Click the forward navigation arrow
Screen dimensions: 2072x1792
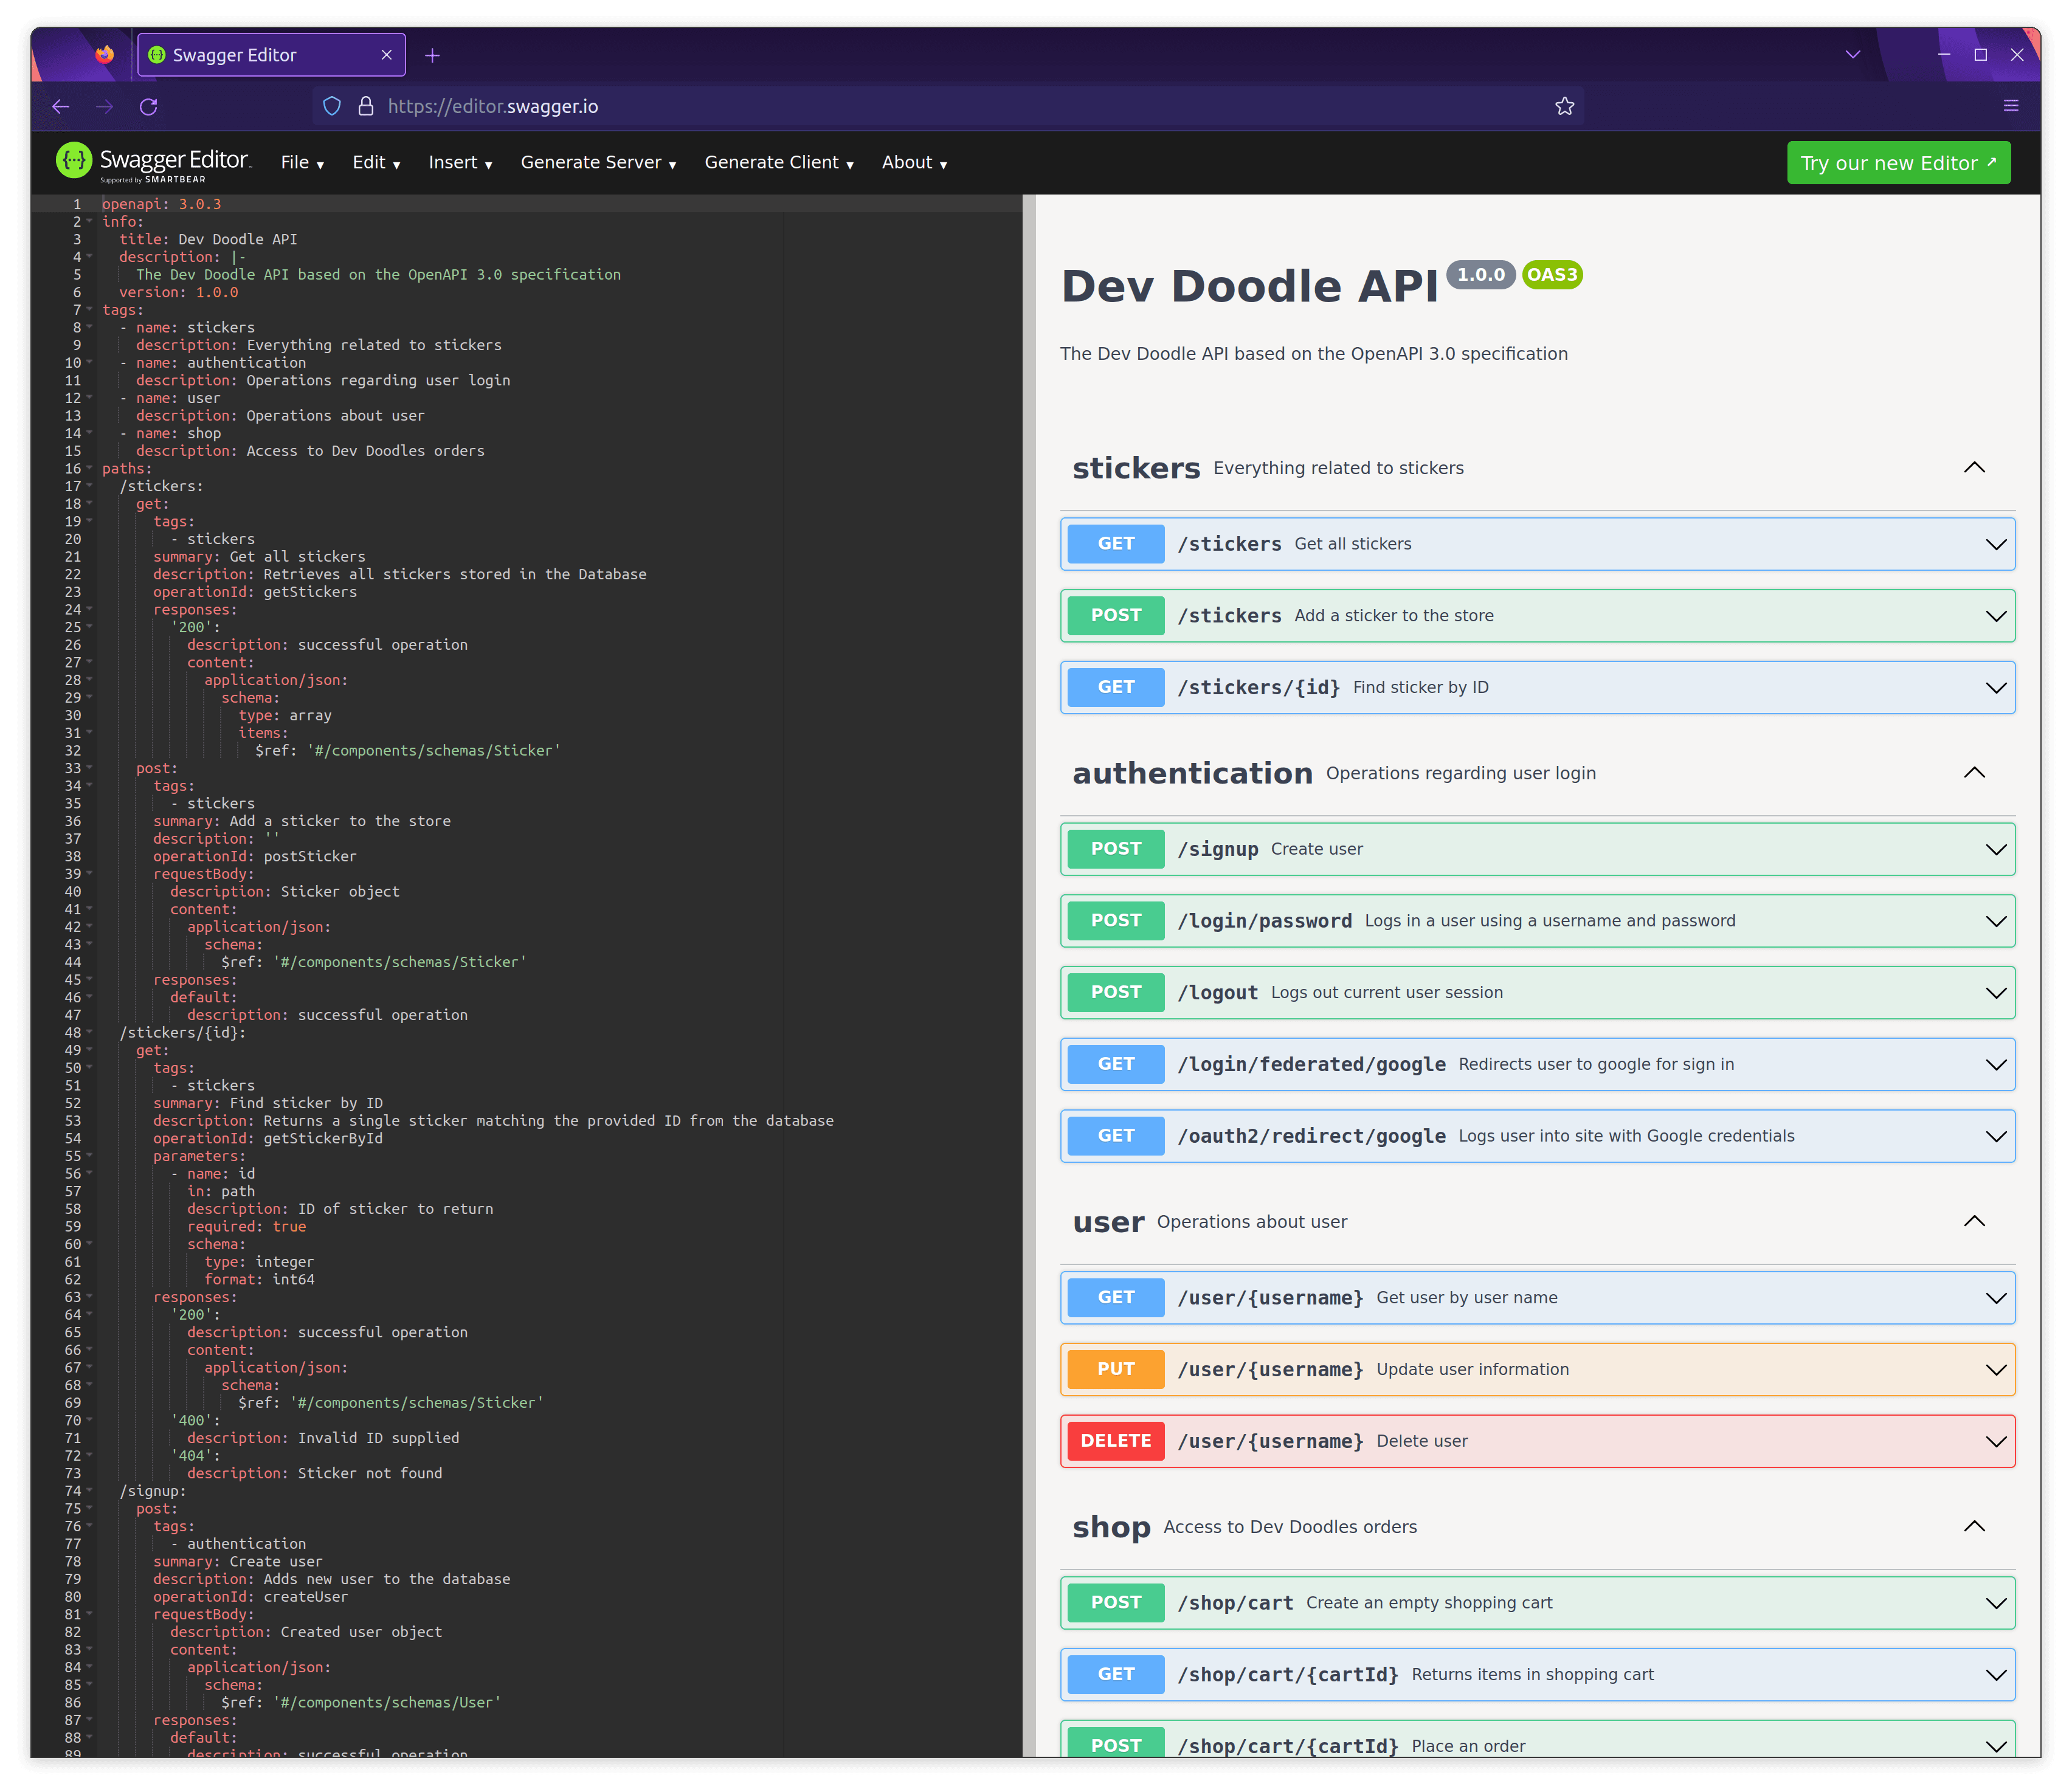coord(105,106)
